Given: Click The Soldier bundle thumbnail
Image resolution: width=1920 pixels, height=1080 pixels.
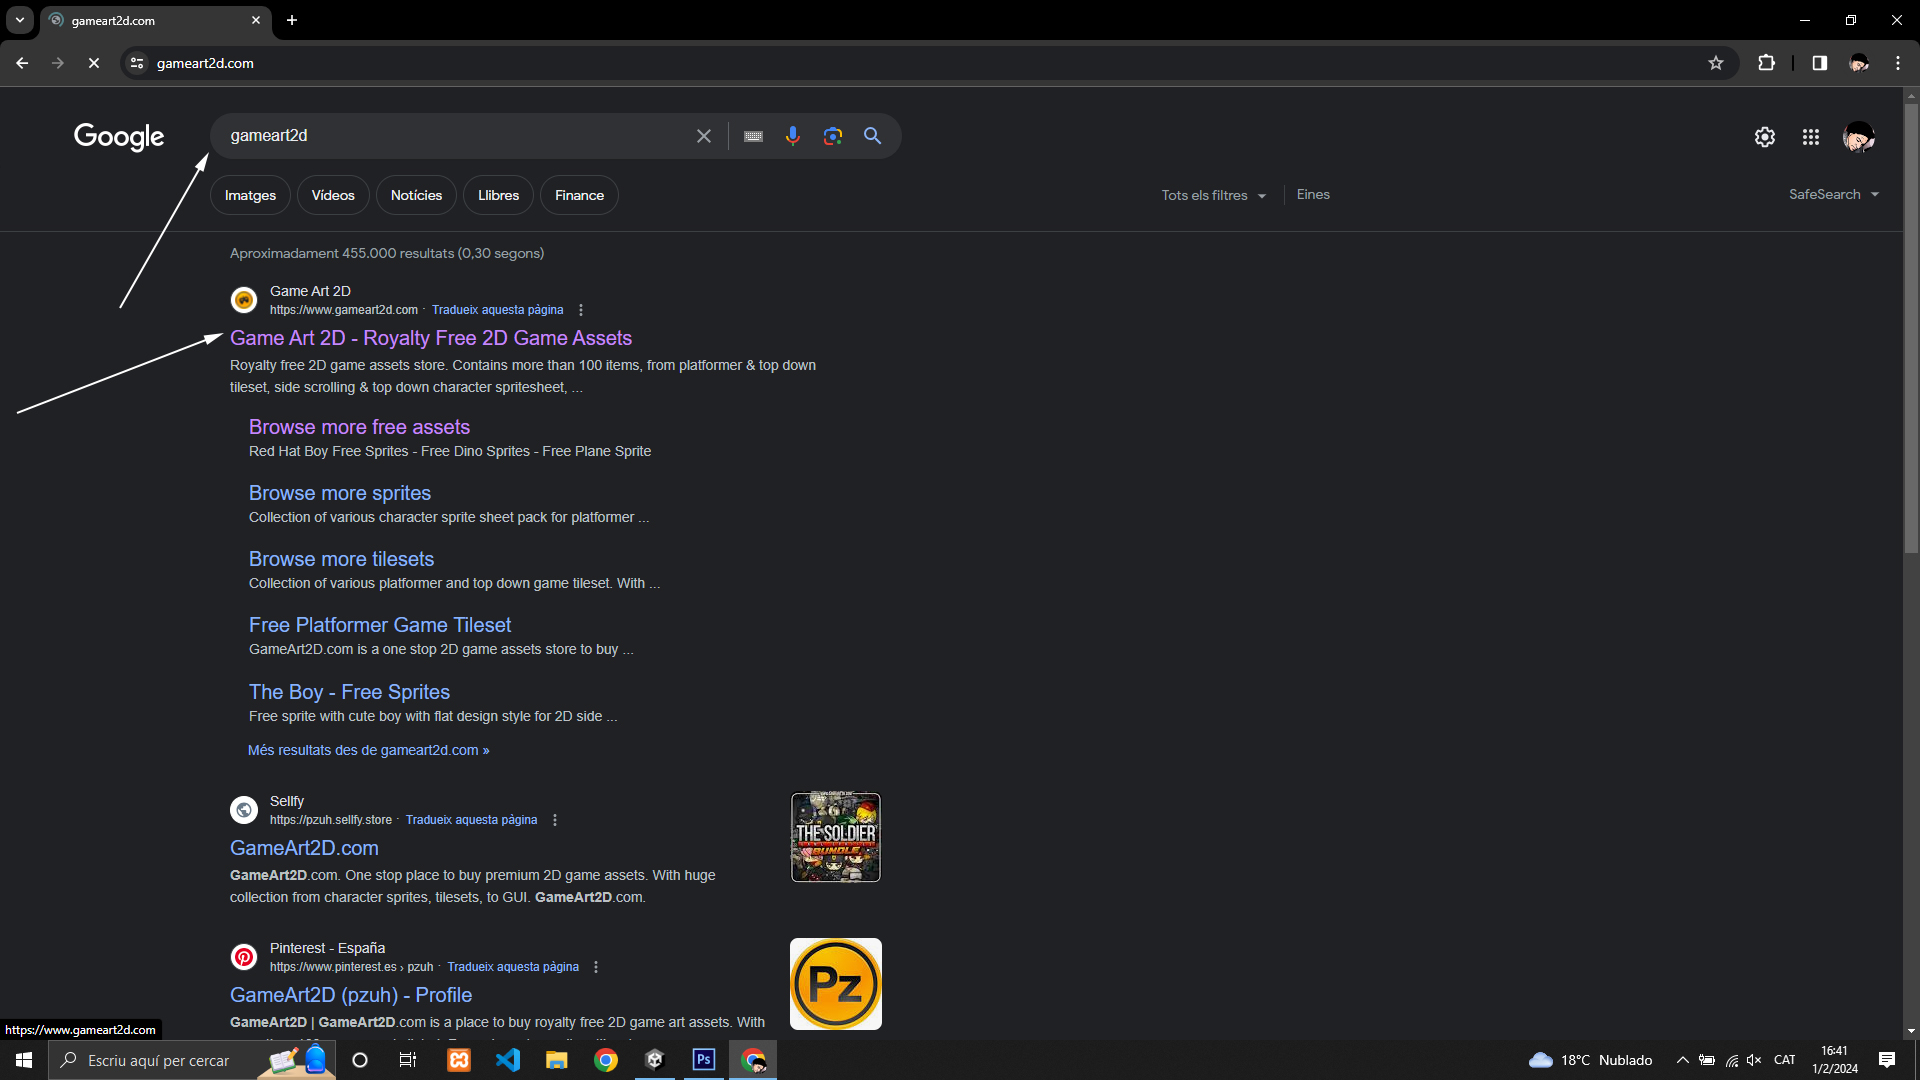Looking at the screenshot, I should 835,837.
